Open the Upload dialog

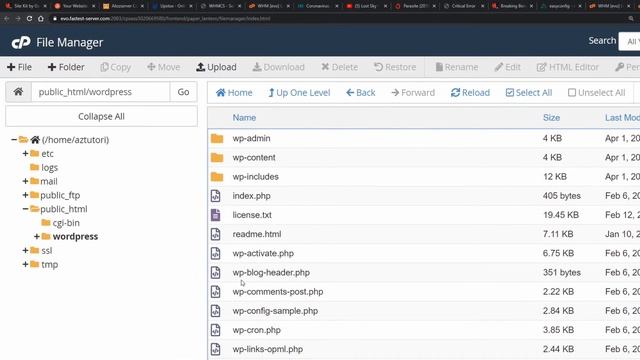[216, 67]
